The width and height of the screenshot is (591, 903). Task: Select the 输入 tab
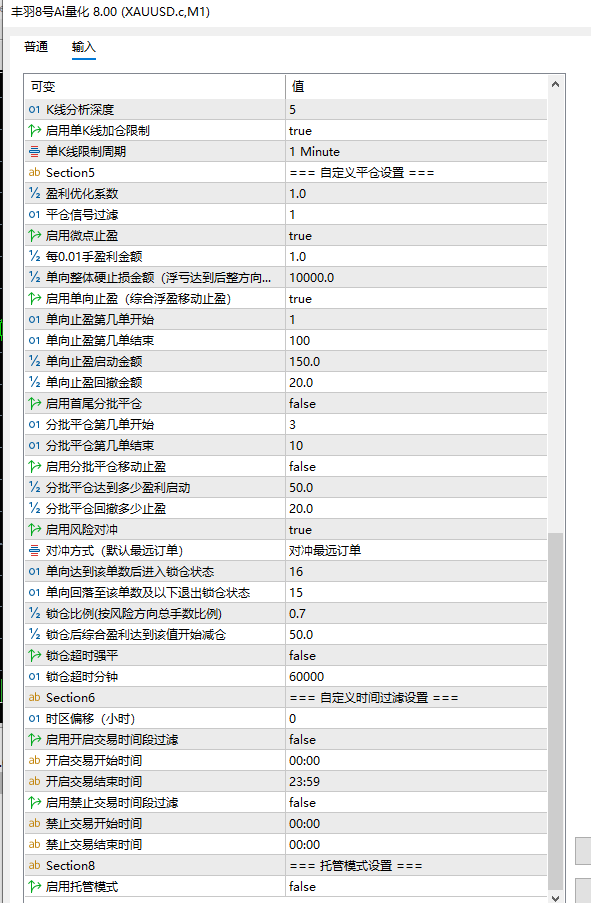[84, 47]
